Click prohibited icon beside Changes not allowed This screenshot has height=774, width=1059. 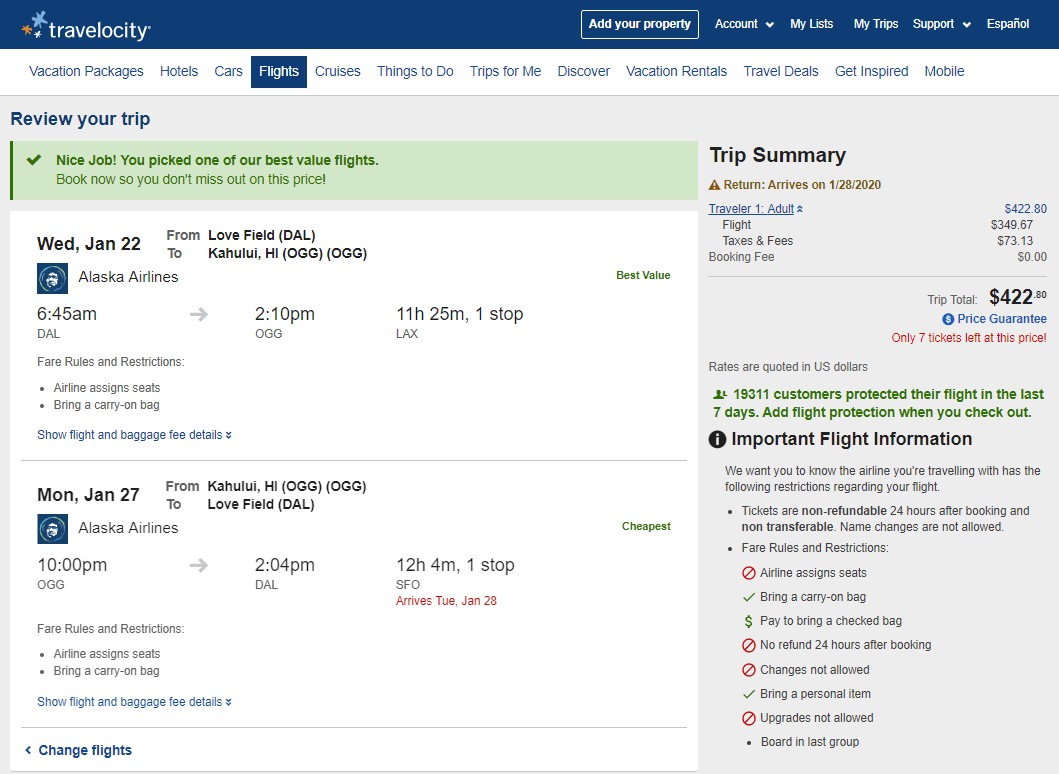coord(748,670)
